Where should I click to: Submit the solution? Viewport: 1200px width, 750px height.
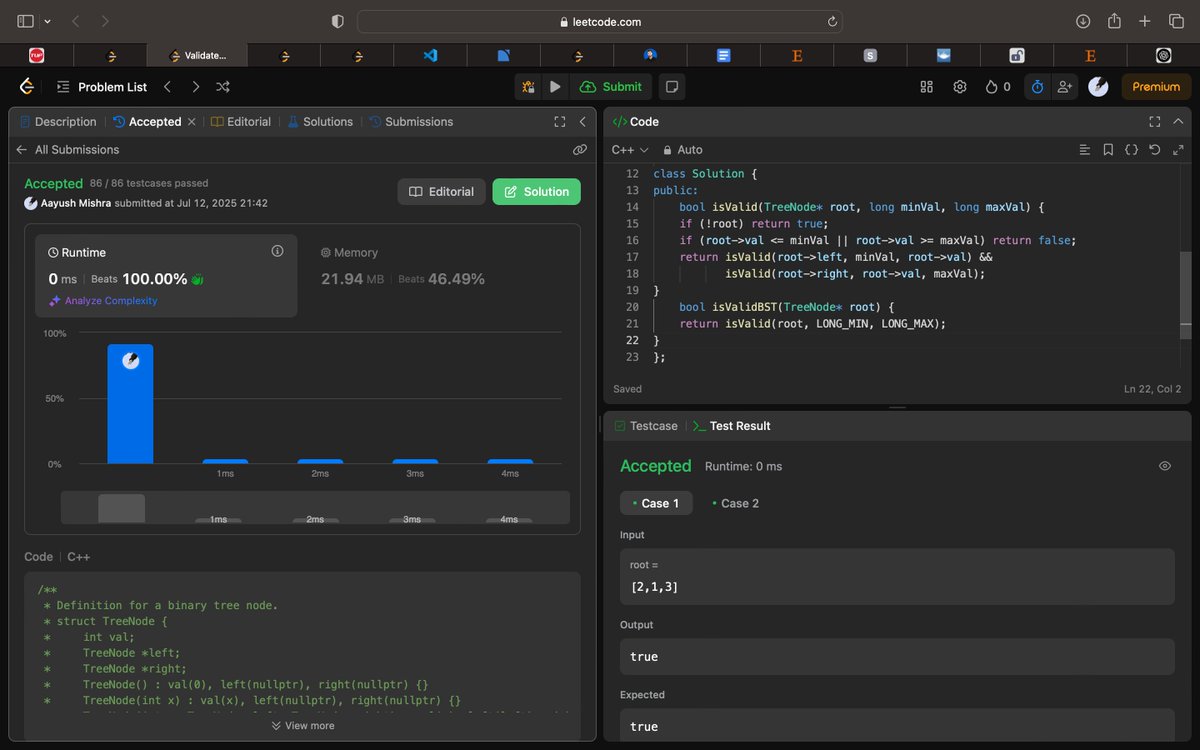point(611,87)
